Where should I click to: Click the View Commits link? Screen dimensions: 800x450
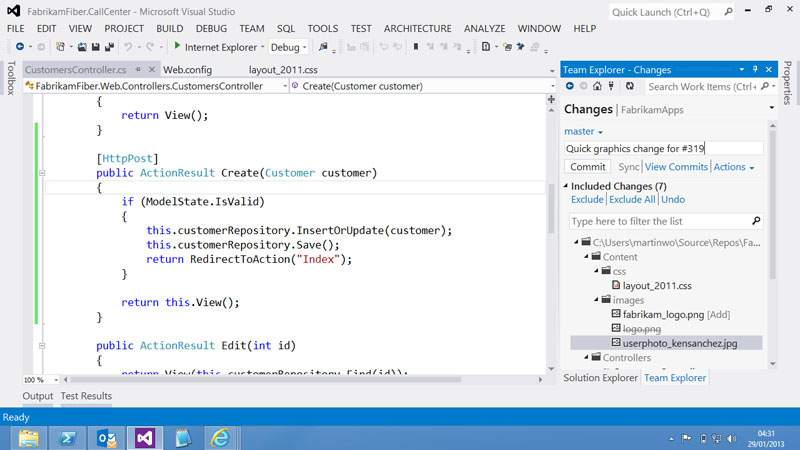[x=676, y=167]
